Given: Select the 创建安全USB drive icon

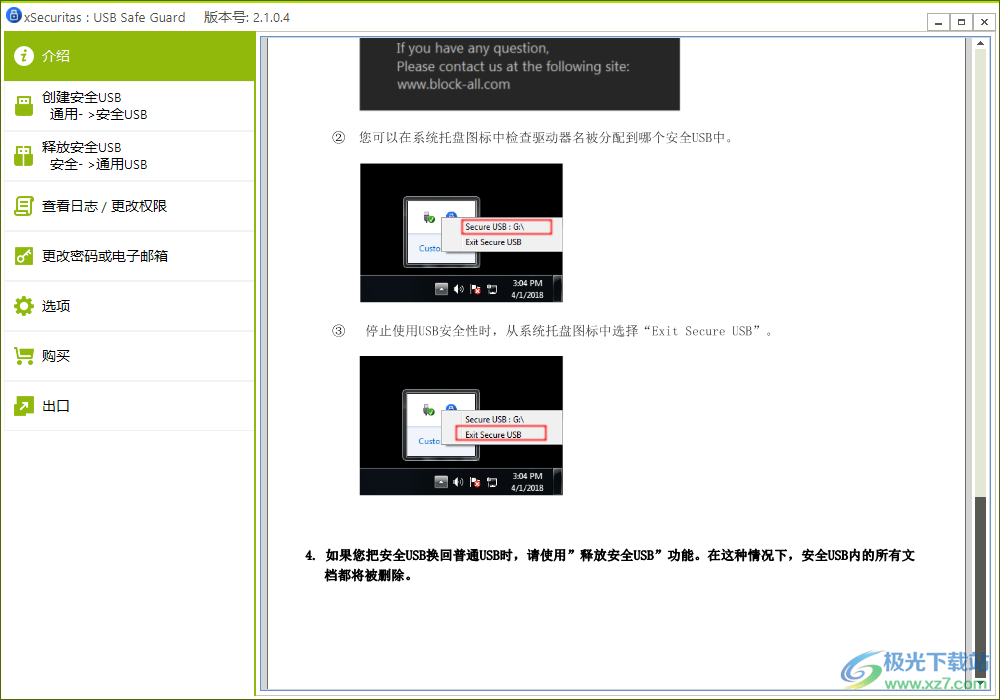Looking at the screenshot, I should [23, 105].
